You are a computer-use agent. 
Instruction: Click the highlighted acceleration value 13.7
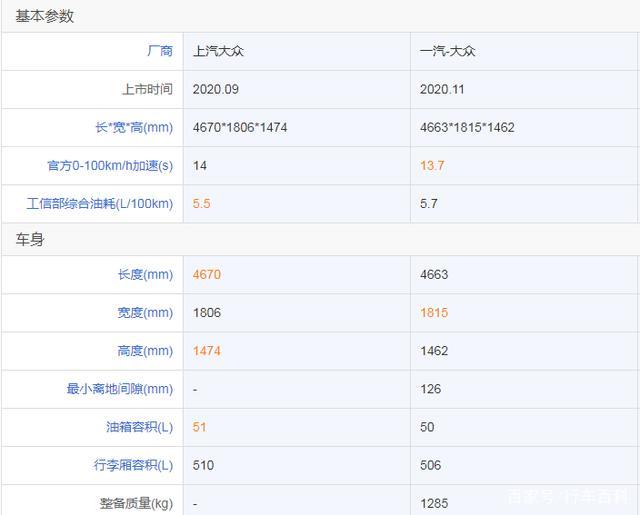point(432,166)
